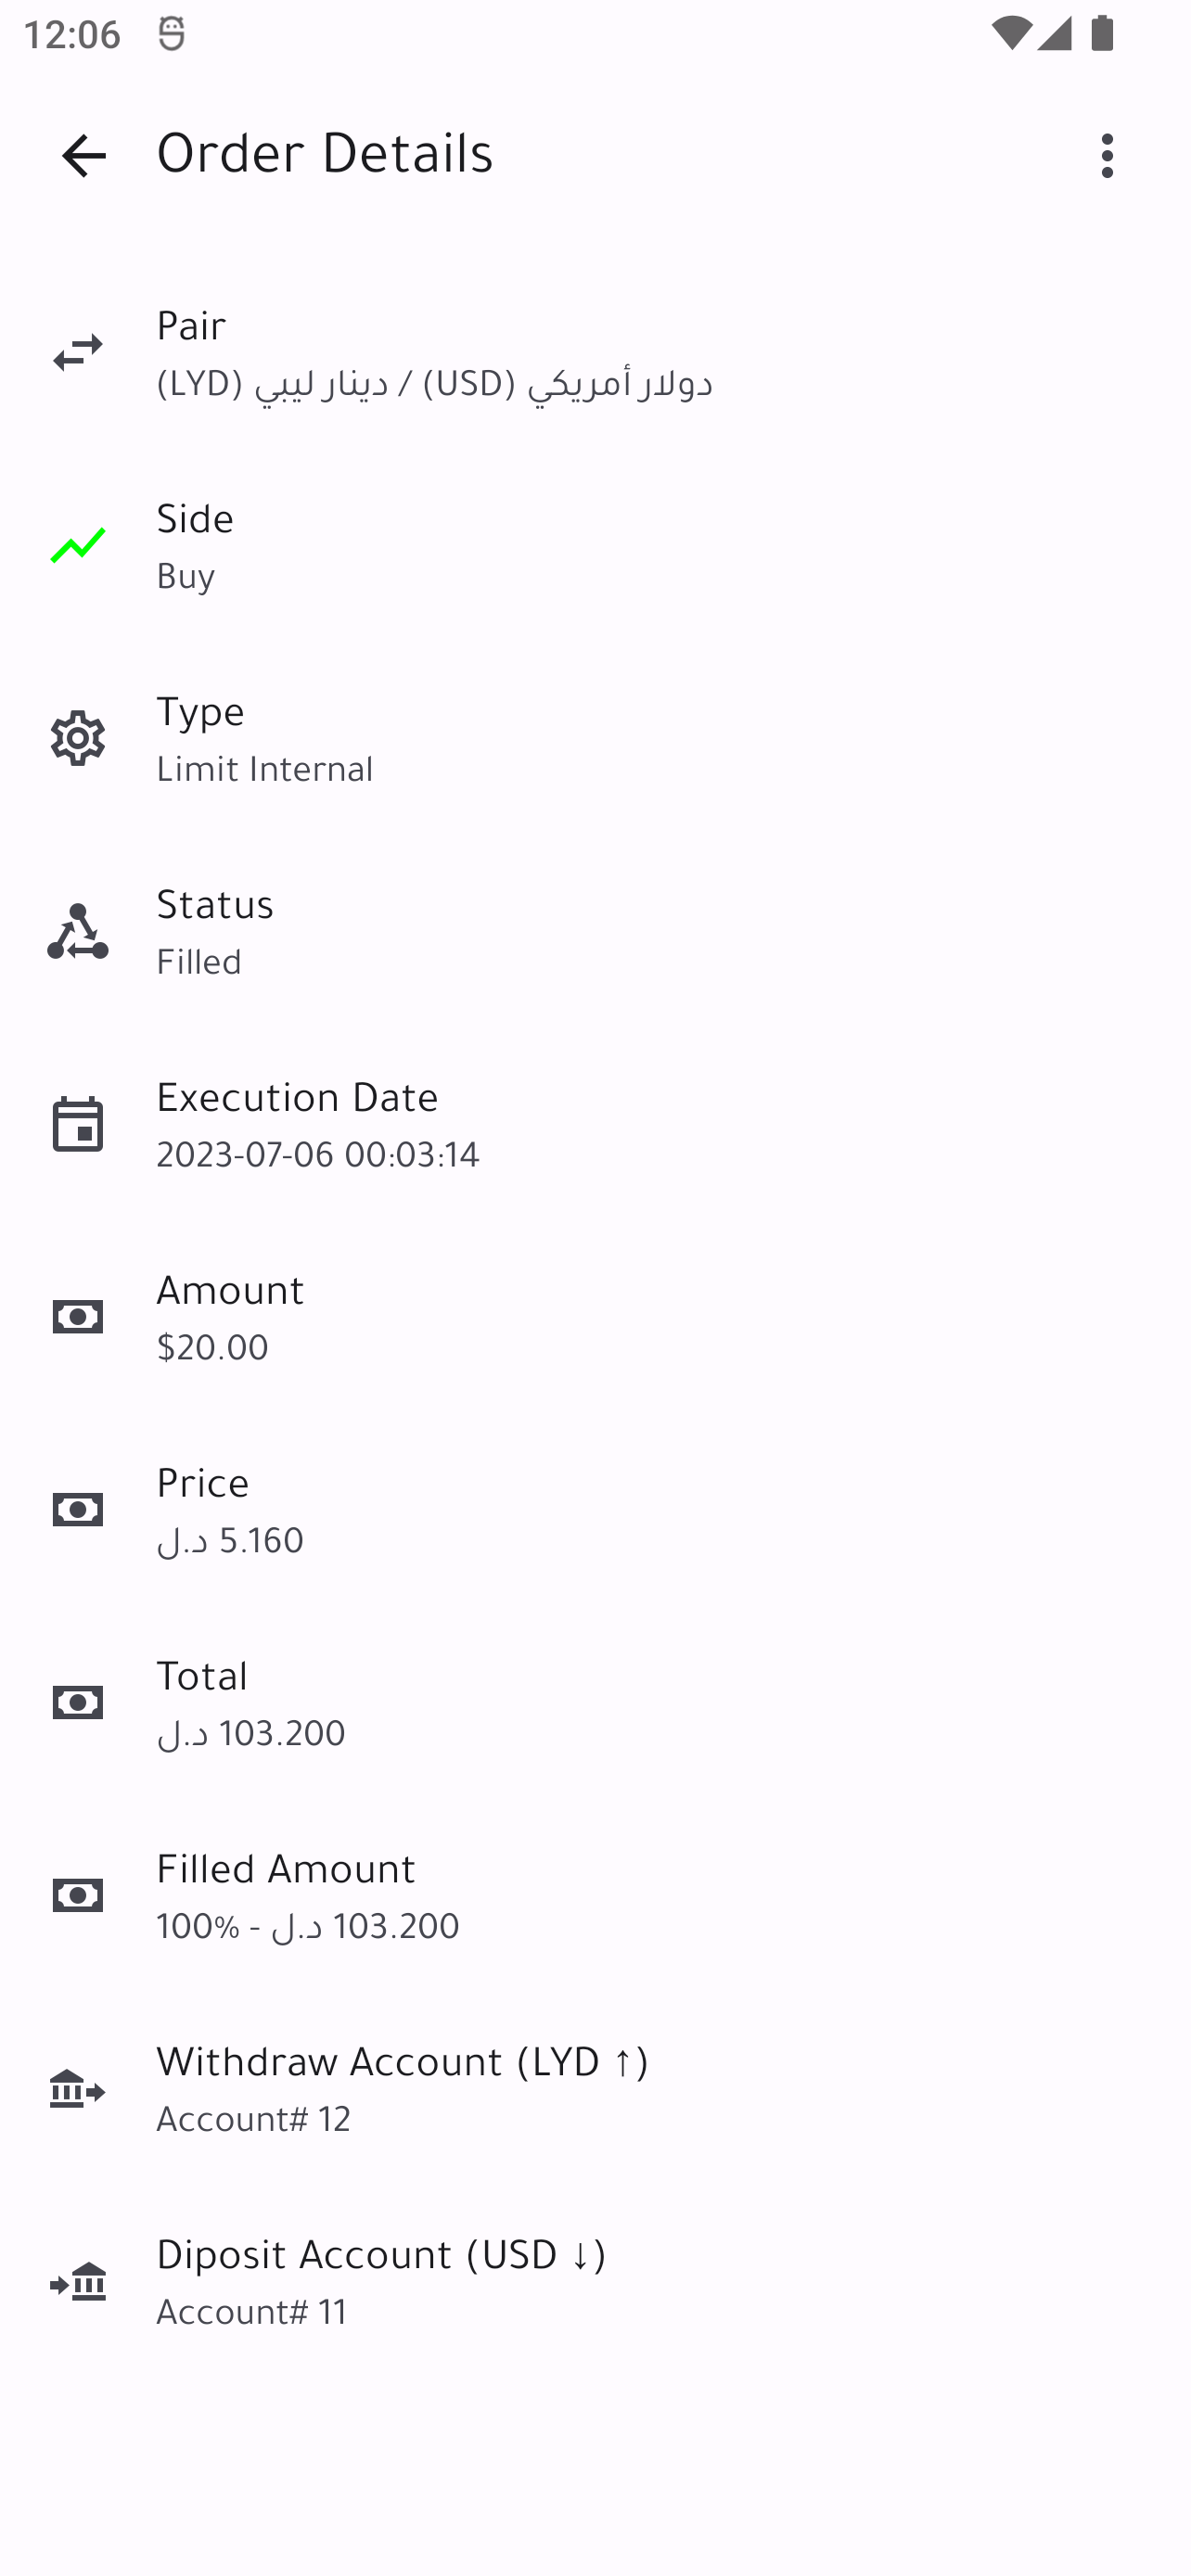
Task: Tap the Account# 11 deposit entry
Action: tap(252, 2311)
